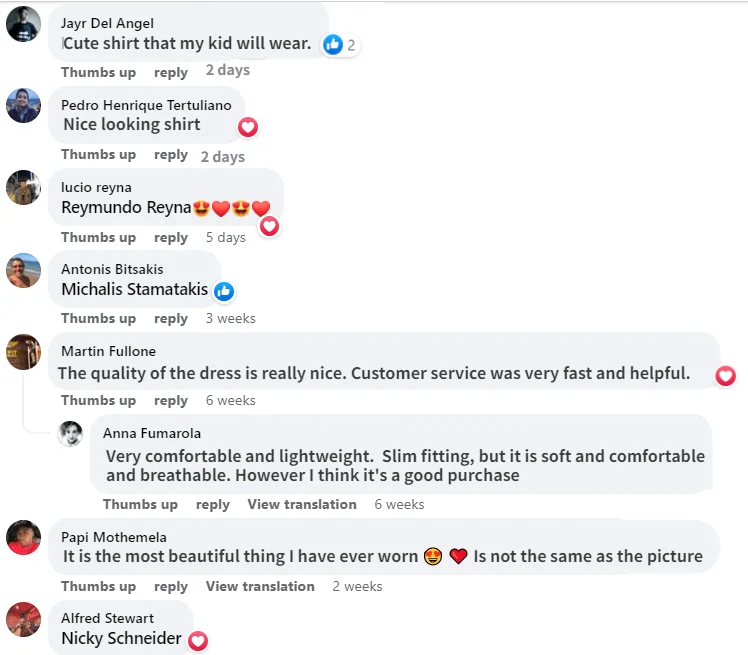Reply to Pedro Henrique Tertuliano's comment
Viewport: 748px width, 655px height.
pyautogui.click(x=171, y=155)
